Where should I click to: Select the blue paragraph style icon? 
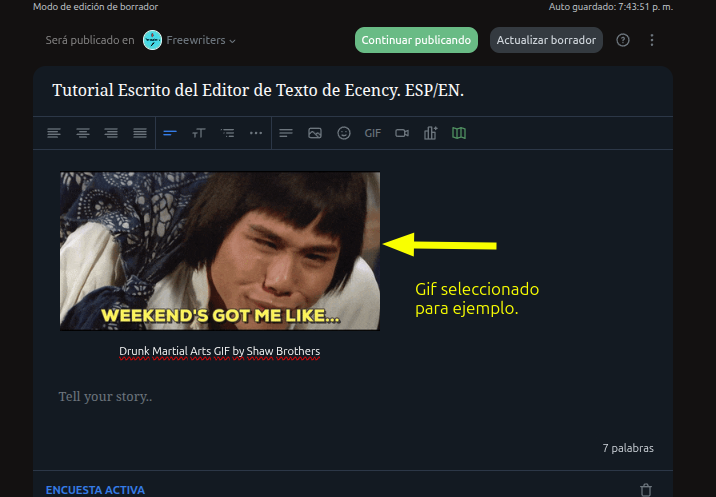coord(170,133)
